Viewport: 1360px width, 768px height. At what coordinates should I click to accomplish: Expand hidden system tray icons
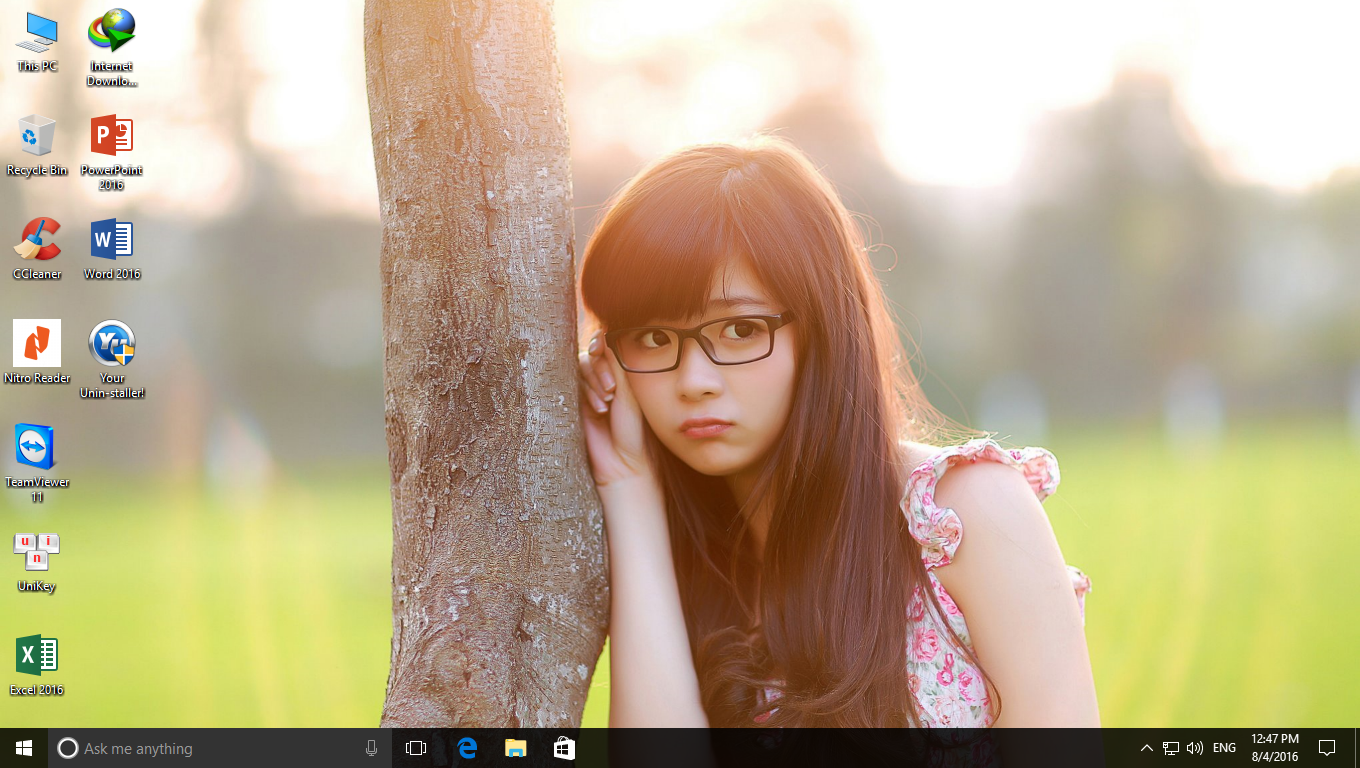1146,747
